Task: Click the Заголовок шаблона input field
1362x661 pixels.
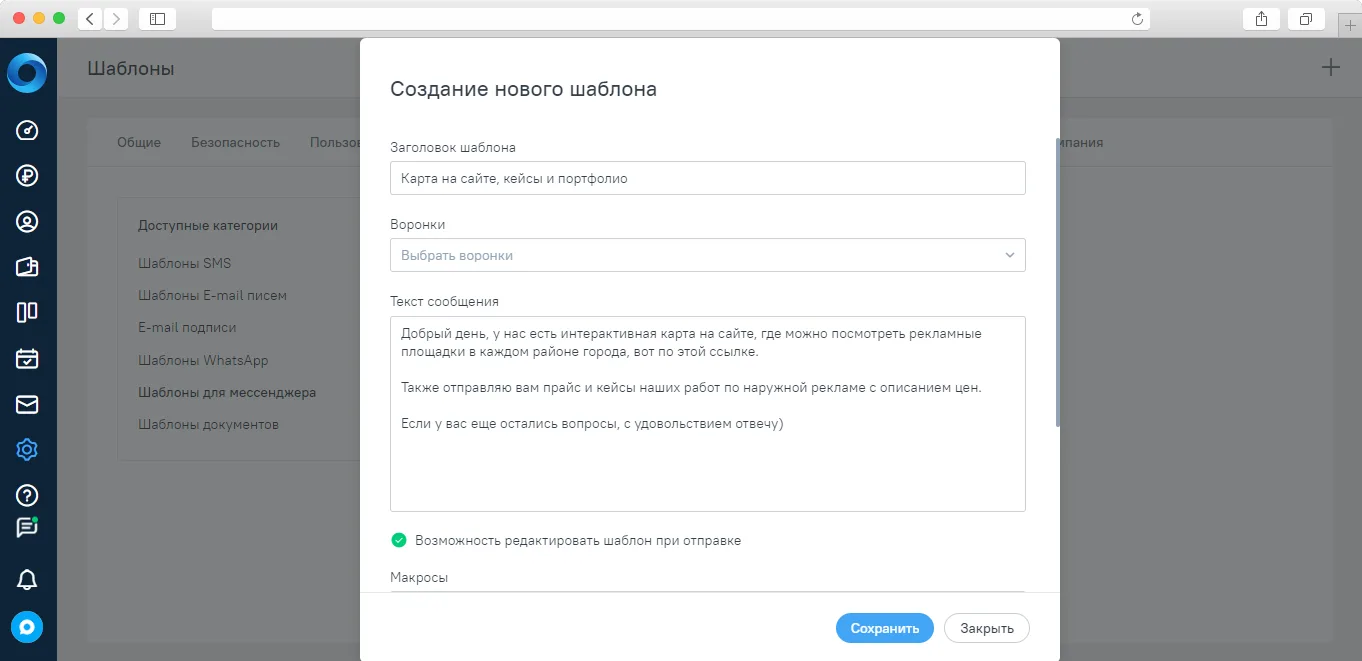Action: point(708,178)
